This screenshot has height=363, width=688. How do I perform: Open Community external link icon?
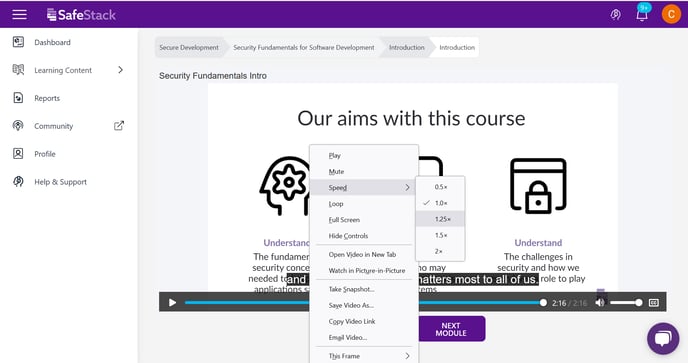119,126
